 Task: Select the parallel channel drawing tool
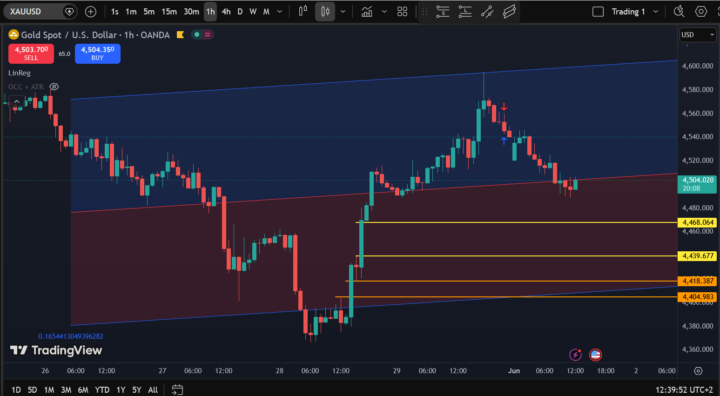pyautogui.click(x=509, y=11)
